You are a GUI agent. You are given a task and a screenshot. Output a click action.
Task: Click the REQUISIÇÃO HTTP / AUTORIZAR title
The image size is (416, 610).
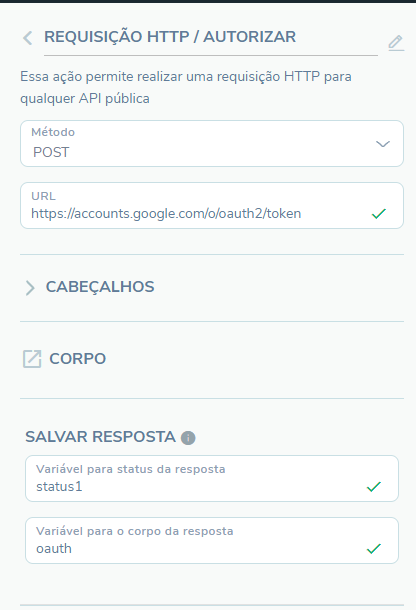(170, 37)
